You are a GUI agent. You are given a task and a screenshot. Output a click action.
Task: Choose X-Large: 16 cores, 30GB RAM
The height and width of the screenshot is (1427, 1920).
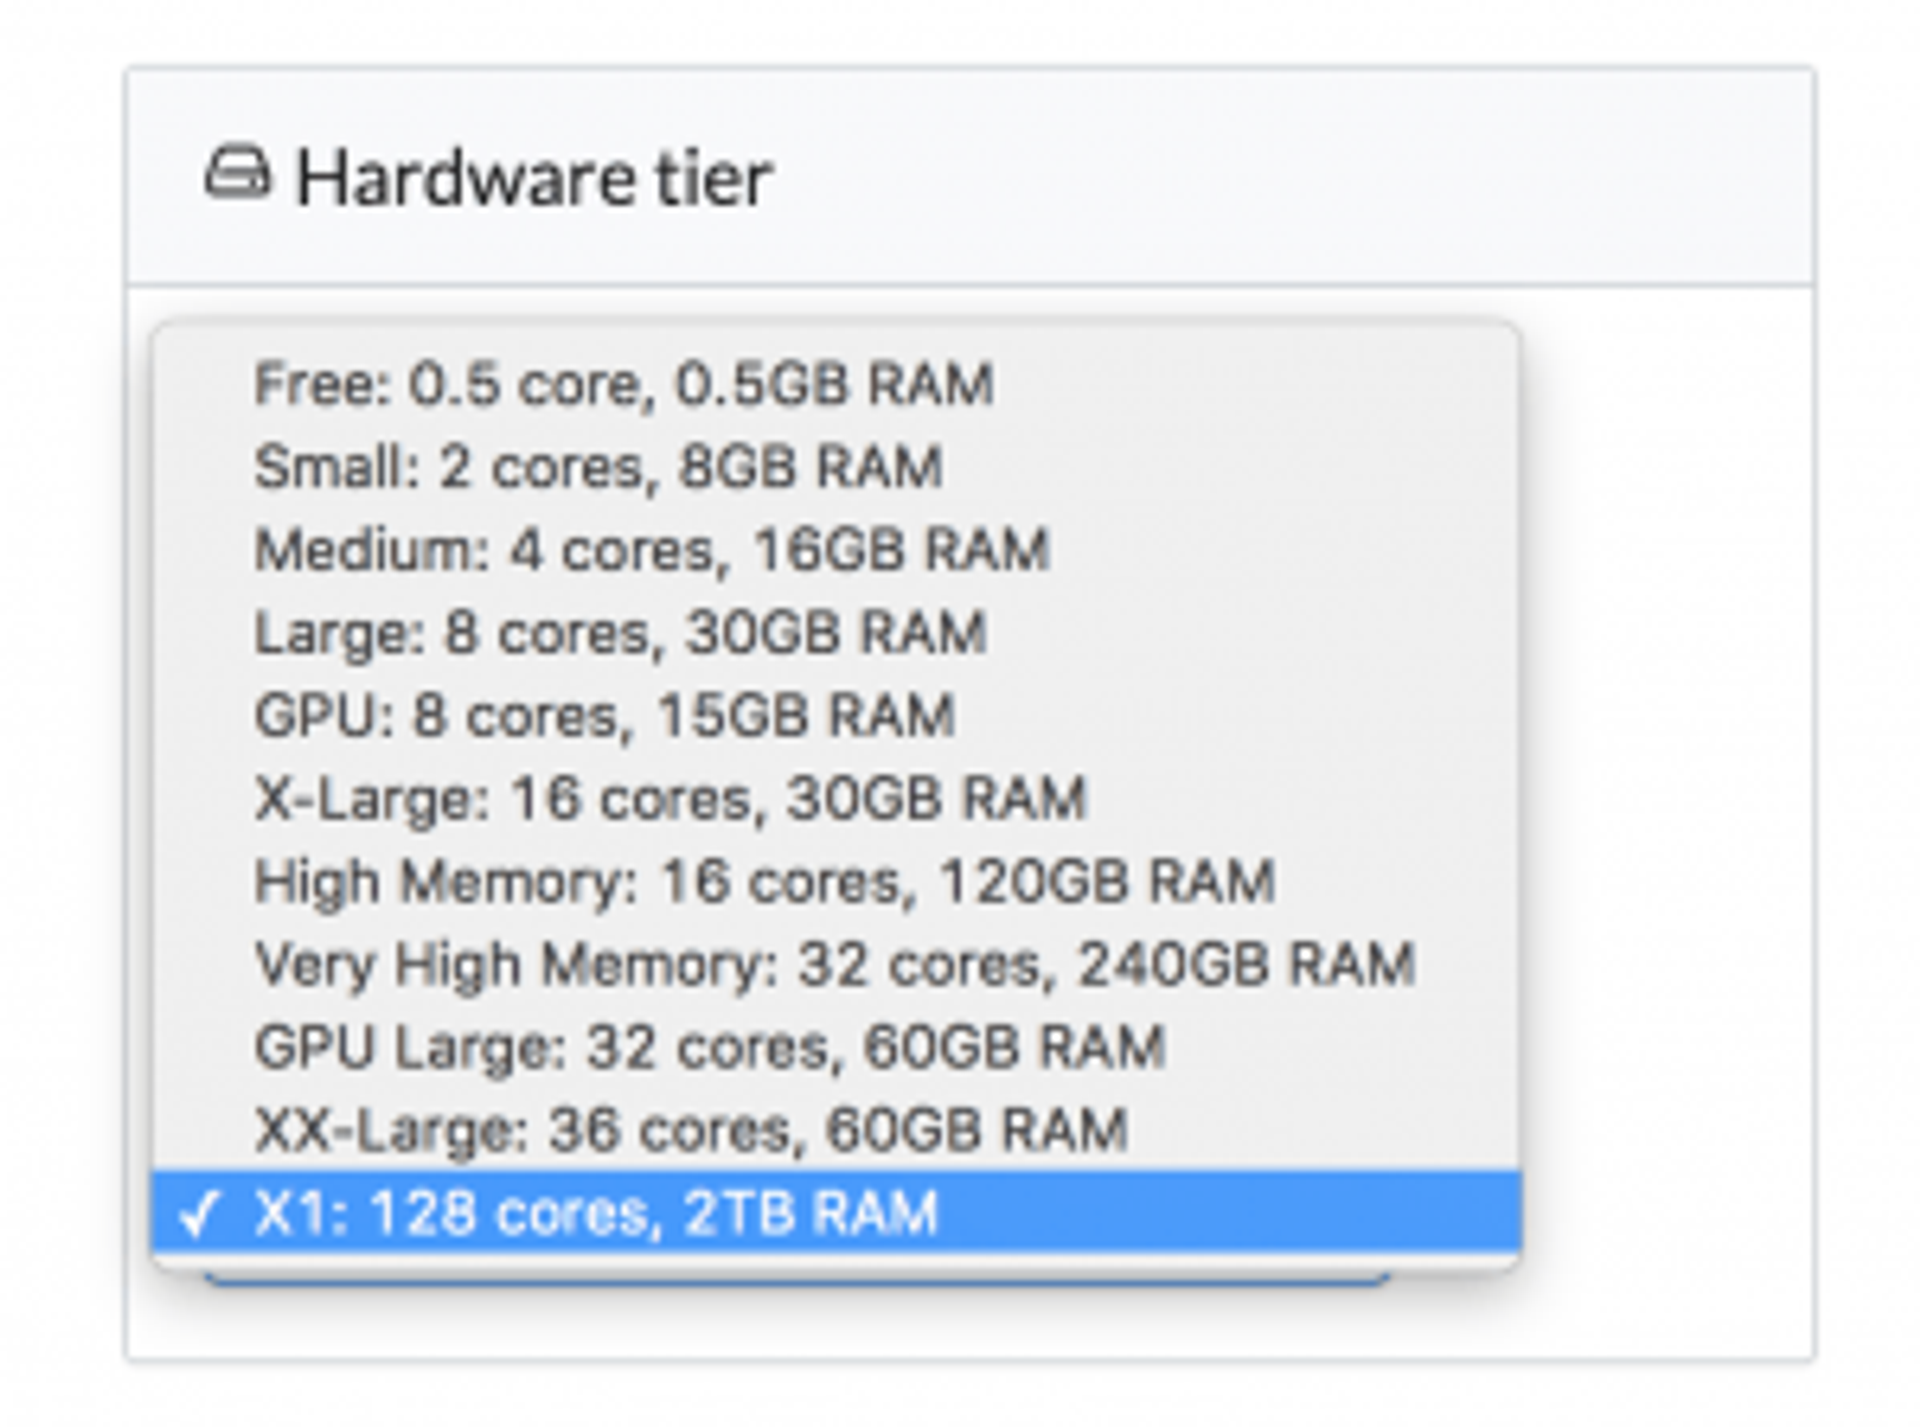(836, 799)
